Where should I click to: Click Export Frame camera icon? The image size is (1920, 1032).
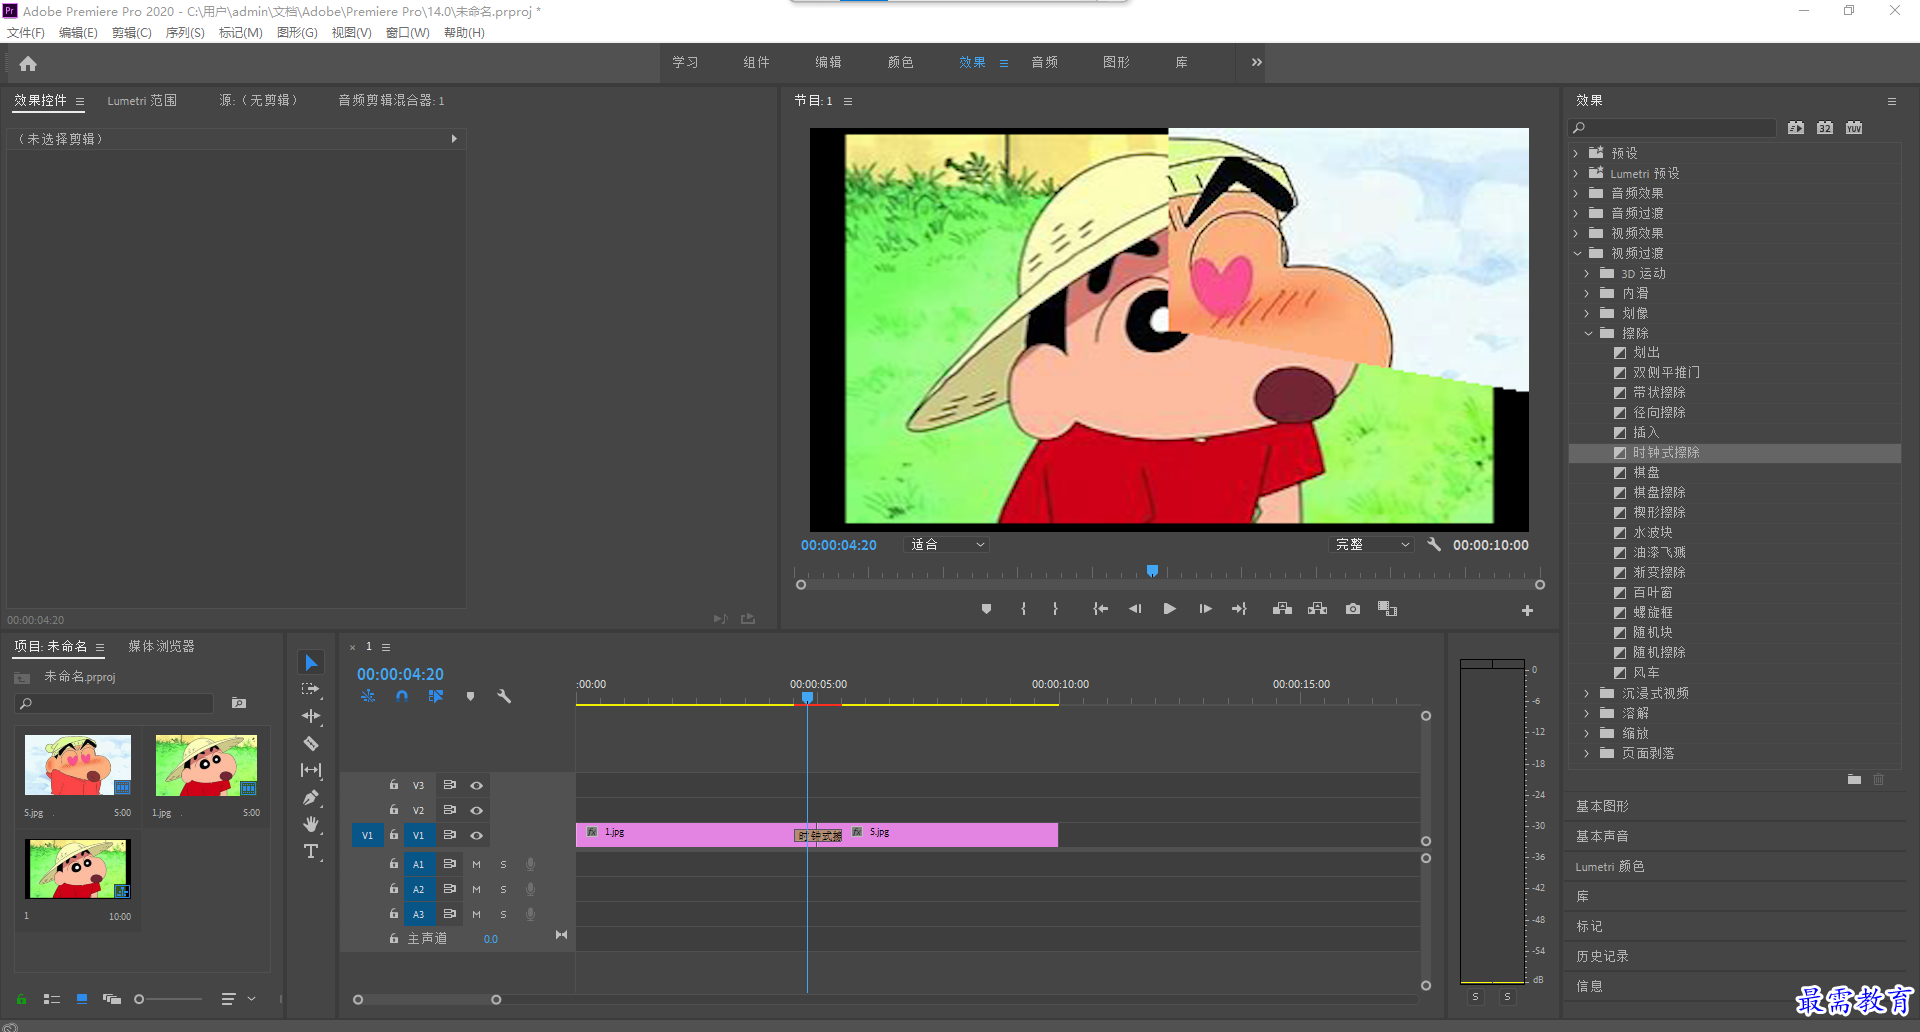(1353, 609)
